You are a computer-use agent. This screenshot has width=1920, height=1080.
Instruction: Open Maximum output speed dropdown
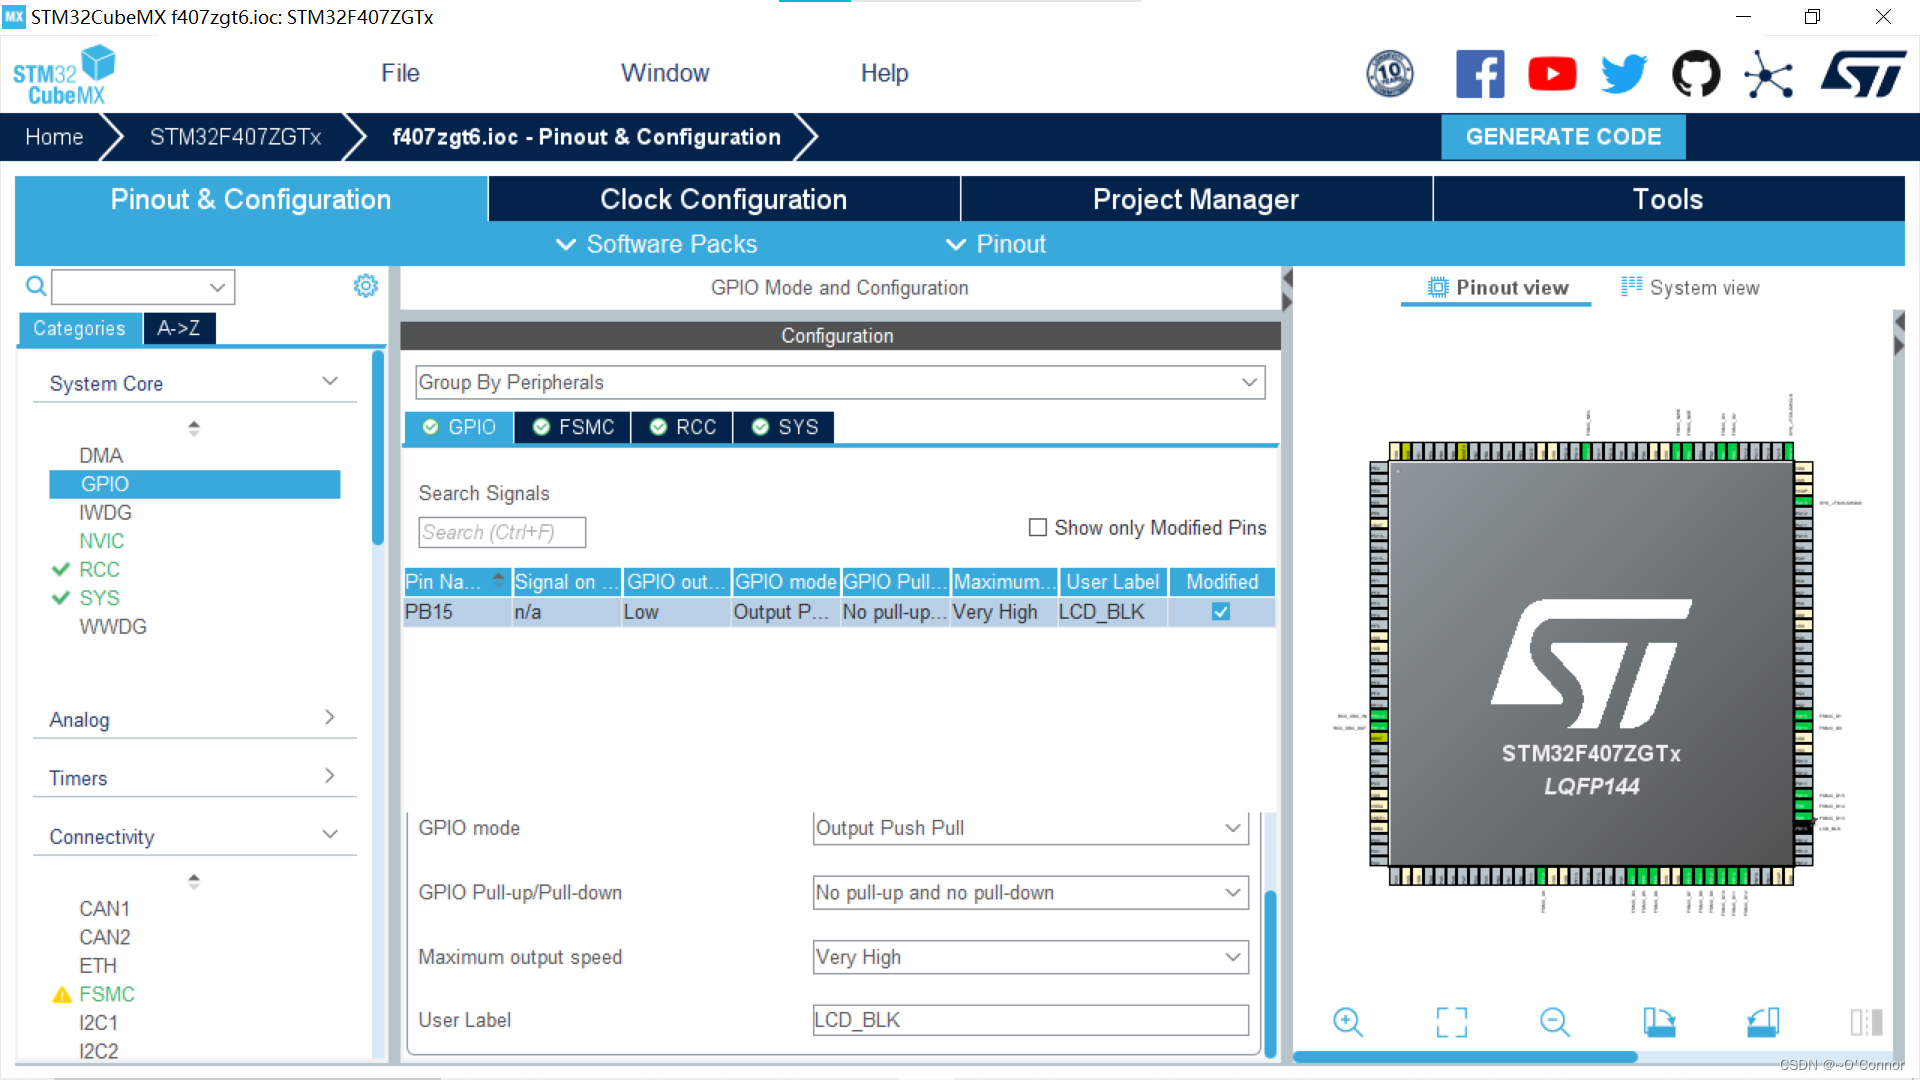[x=1030, y=957]
